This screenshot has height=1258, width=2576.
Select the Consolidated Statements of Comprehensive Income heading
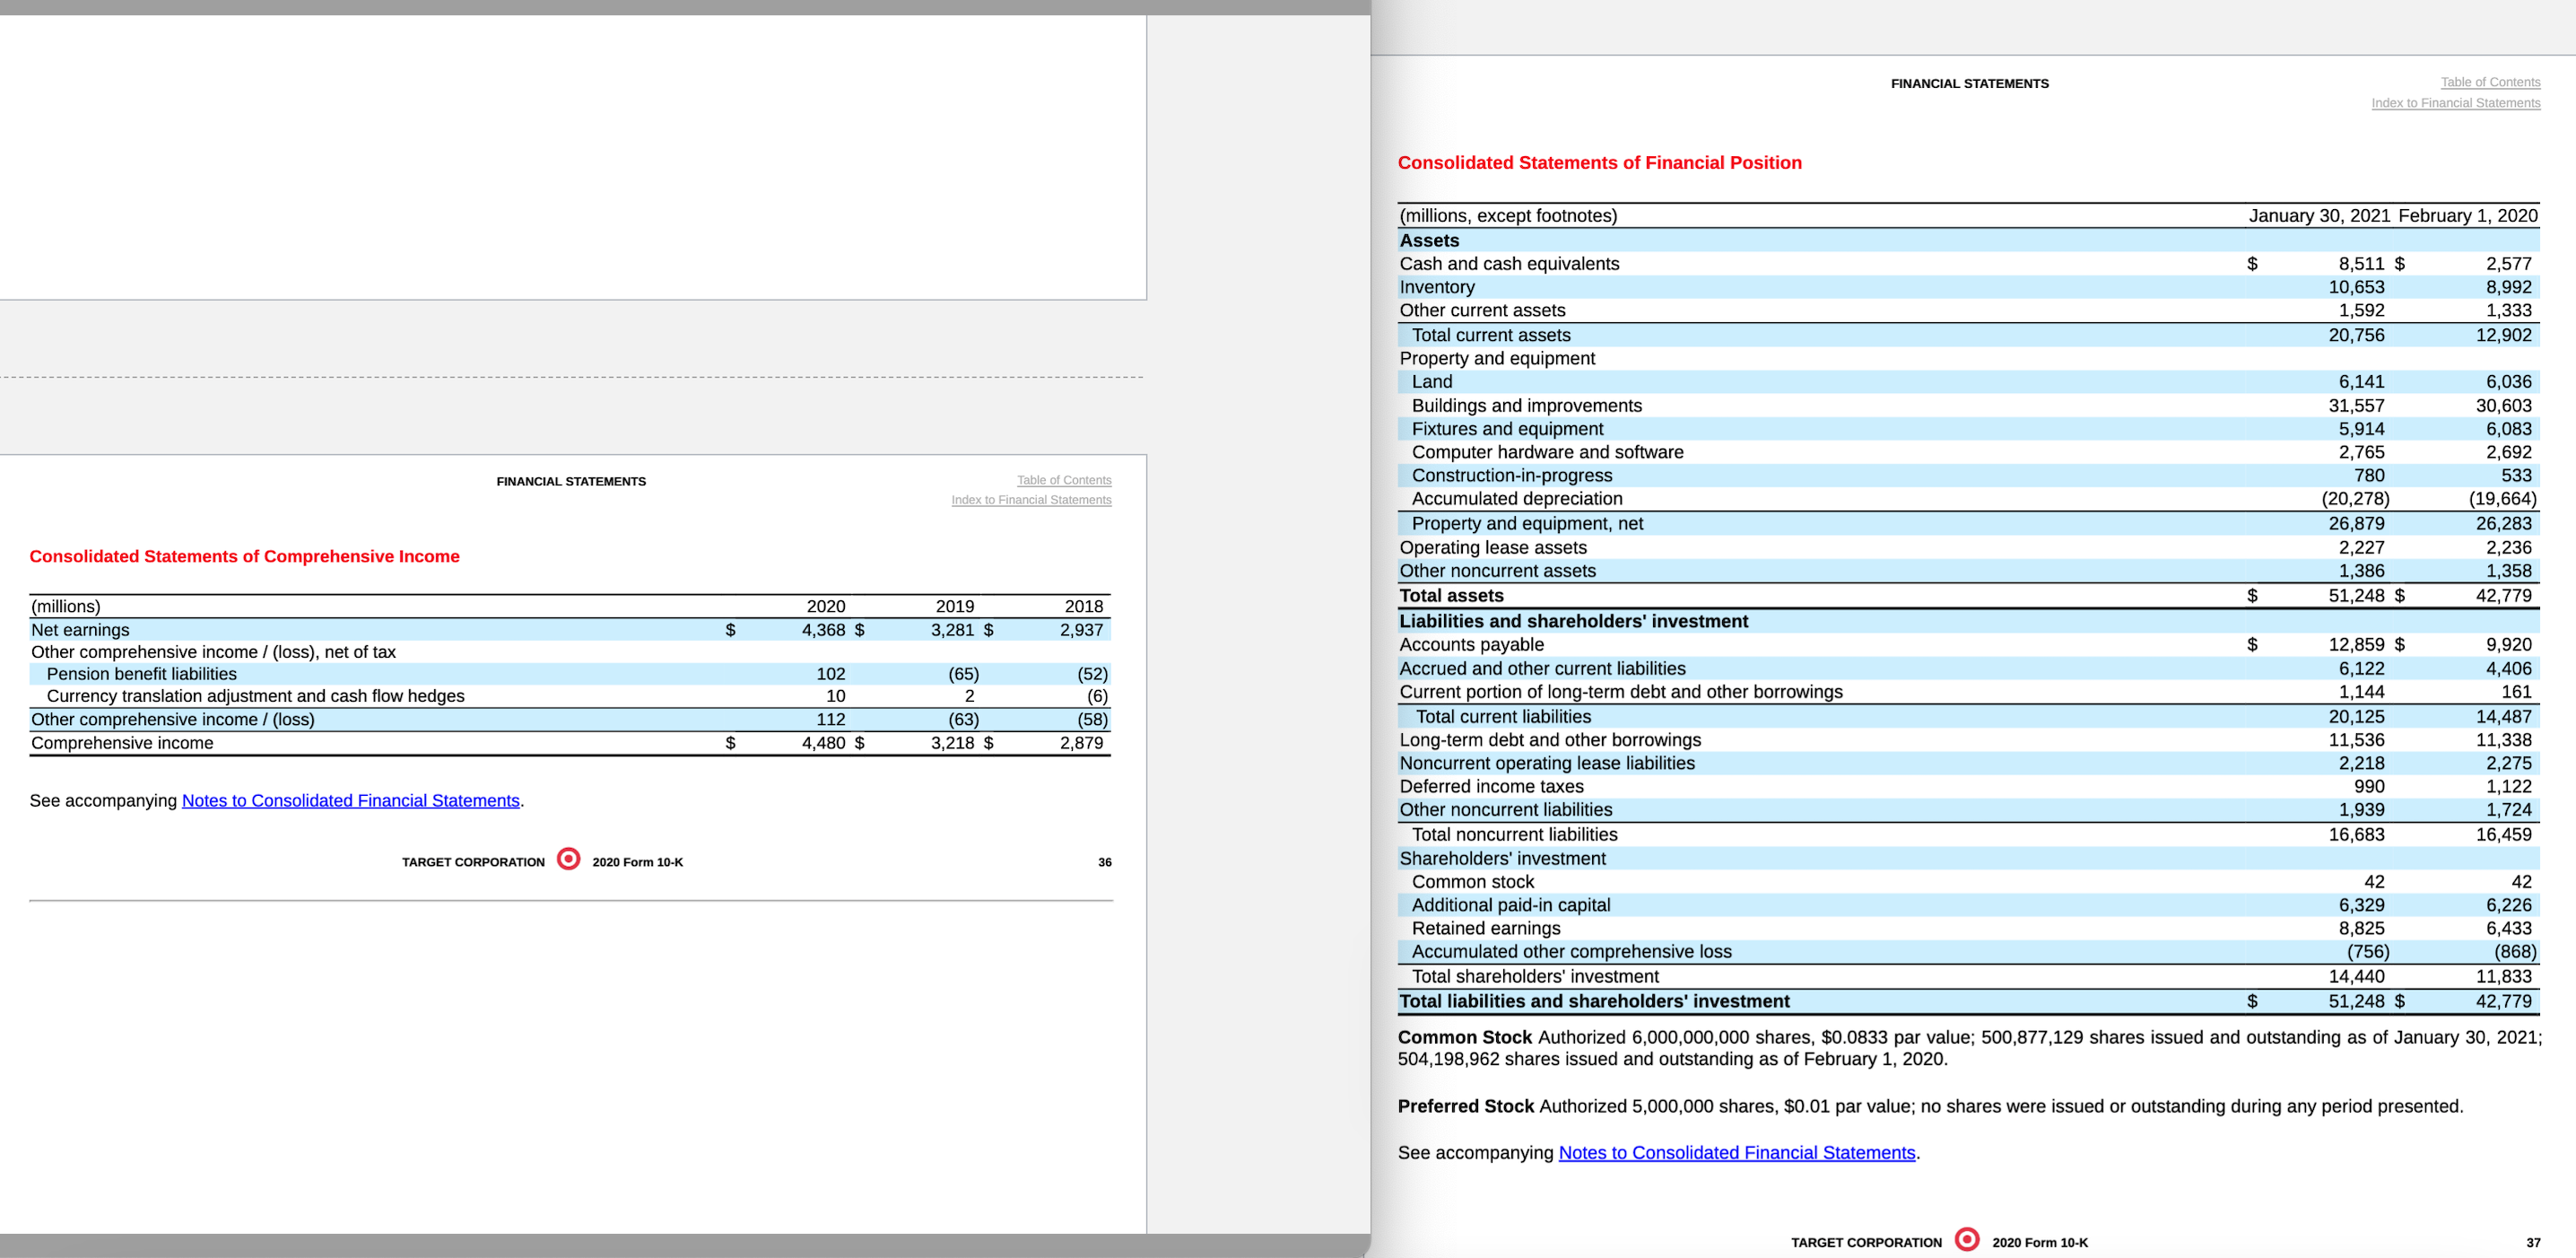pos(245,556)
